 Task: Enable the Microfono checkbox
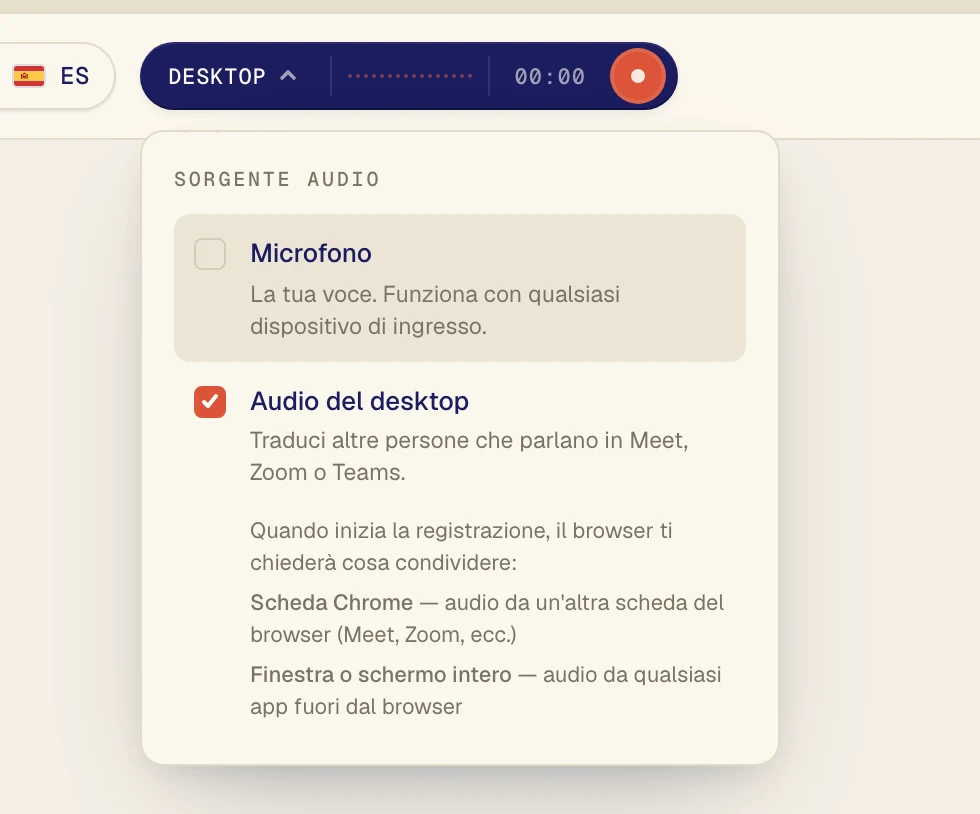pos(210,254)
